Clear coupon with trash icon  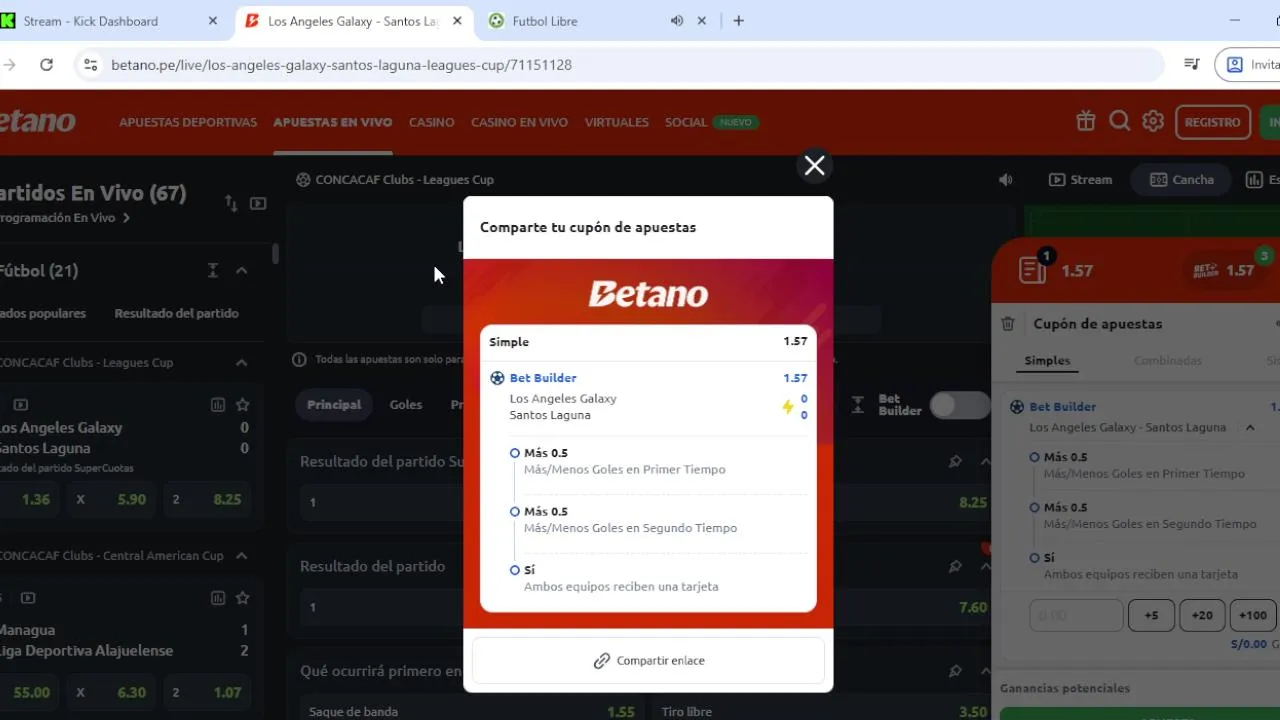click(1008, 324)
